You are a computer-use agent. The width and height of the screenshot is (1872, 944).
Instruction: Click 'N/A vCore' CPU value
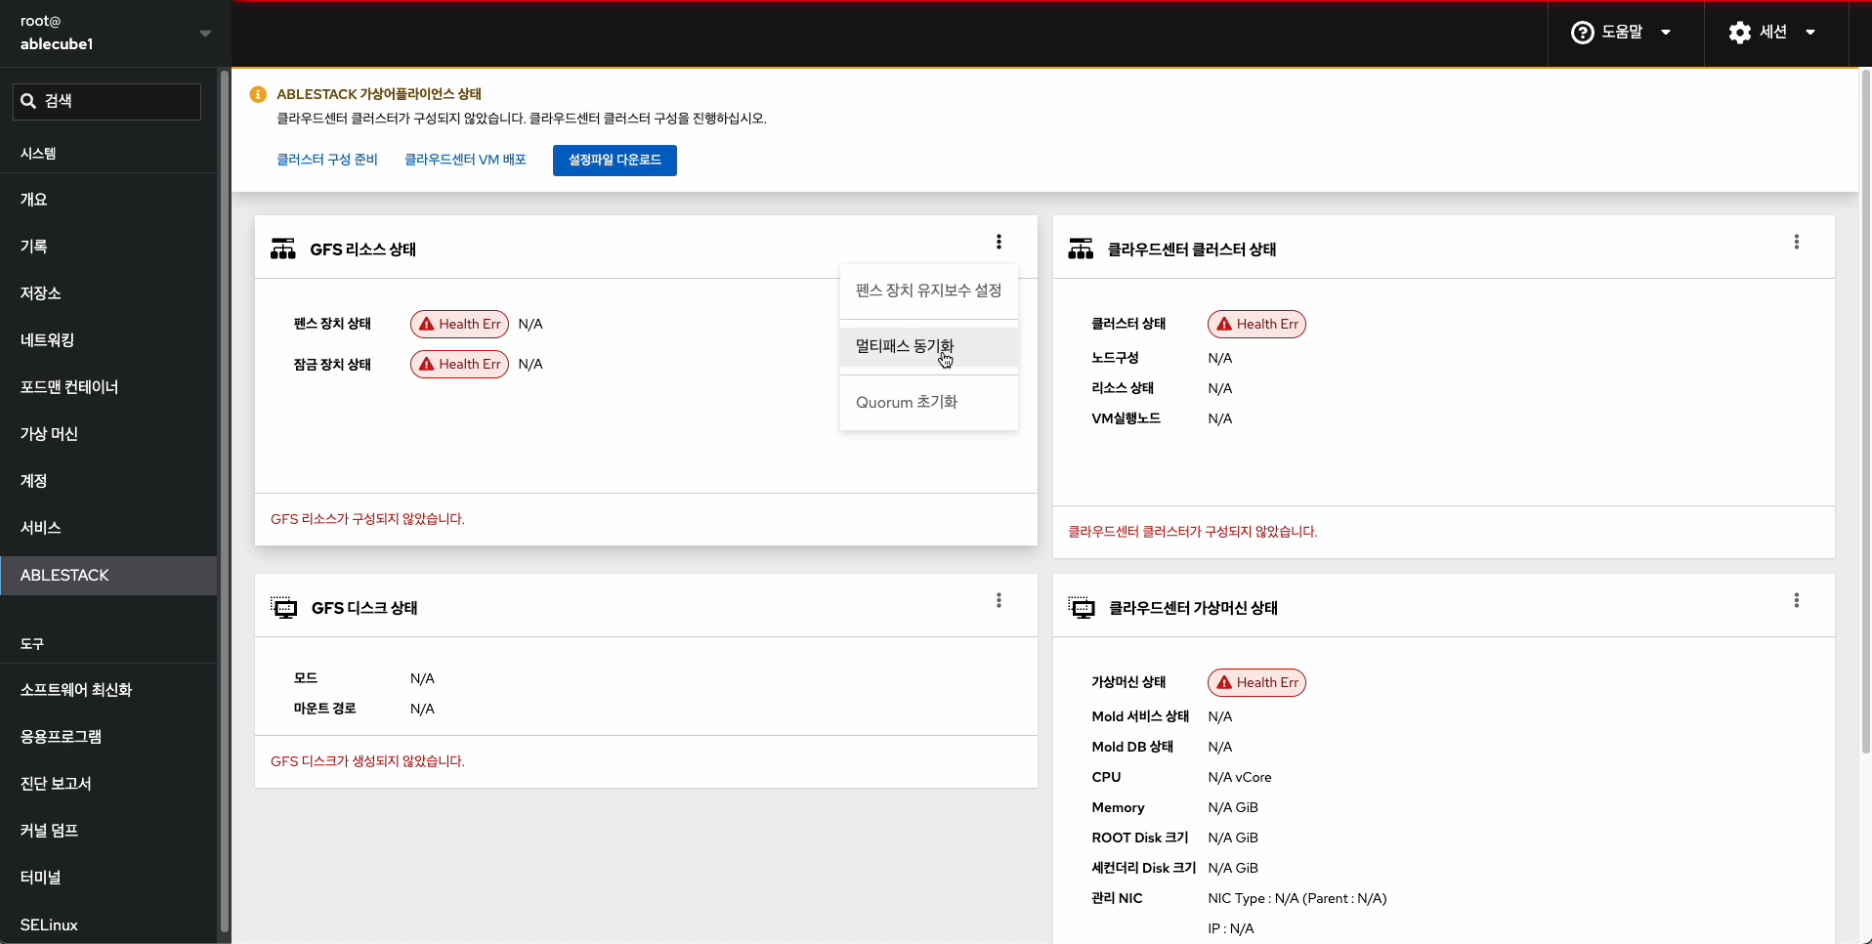[x=1239, y=777]
